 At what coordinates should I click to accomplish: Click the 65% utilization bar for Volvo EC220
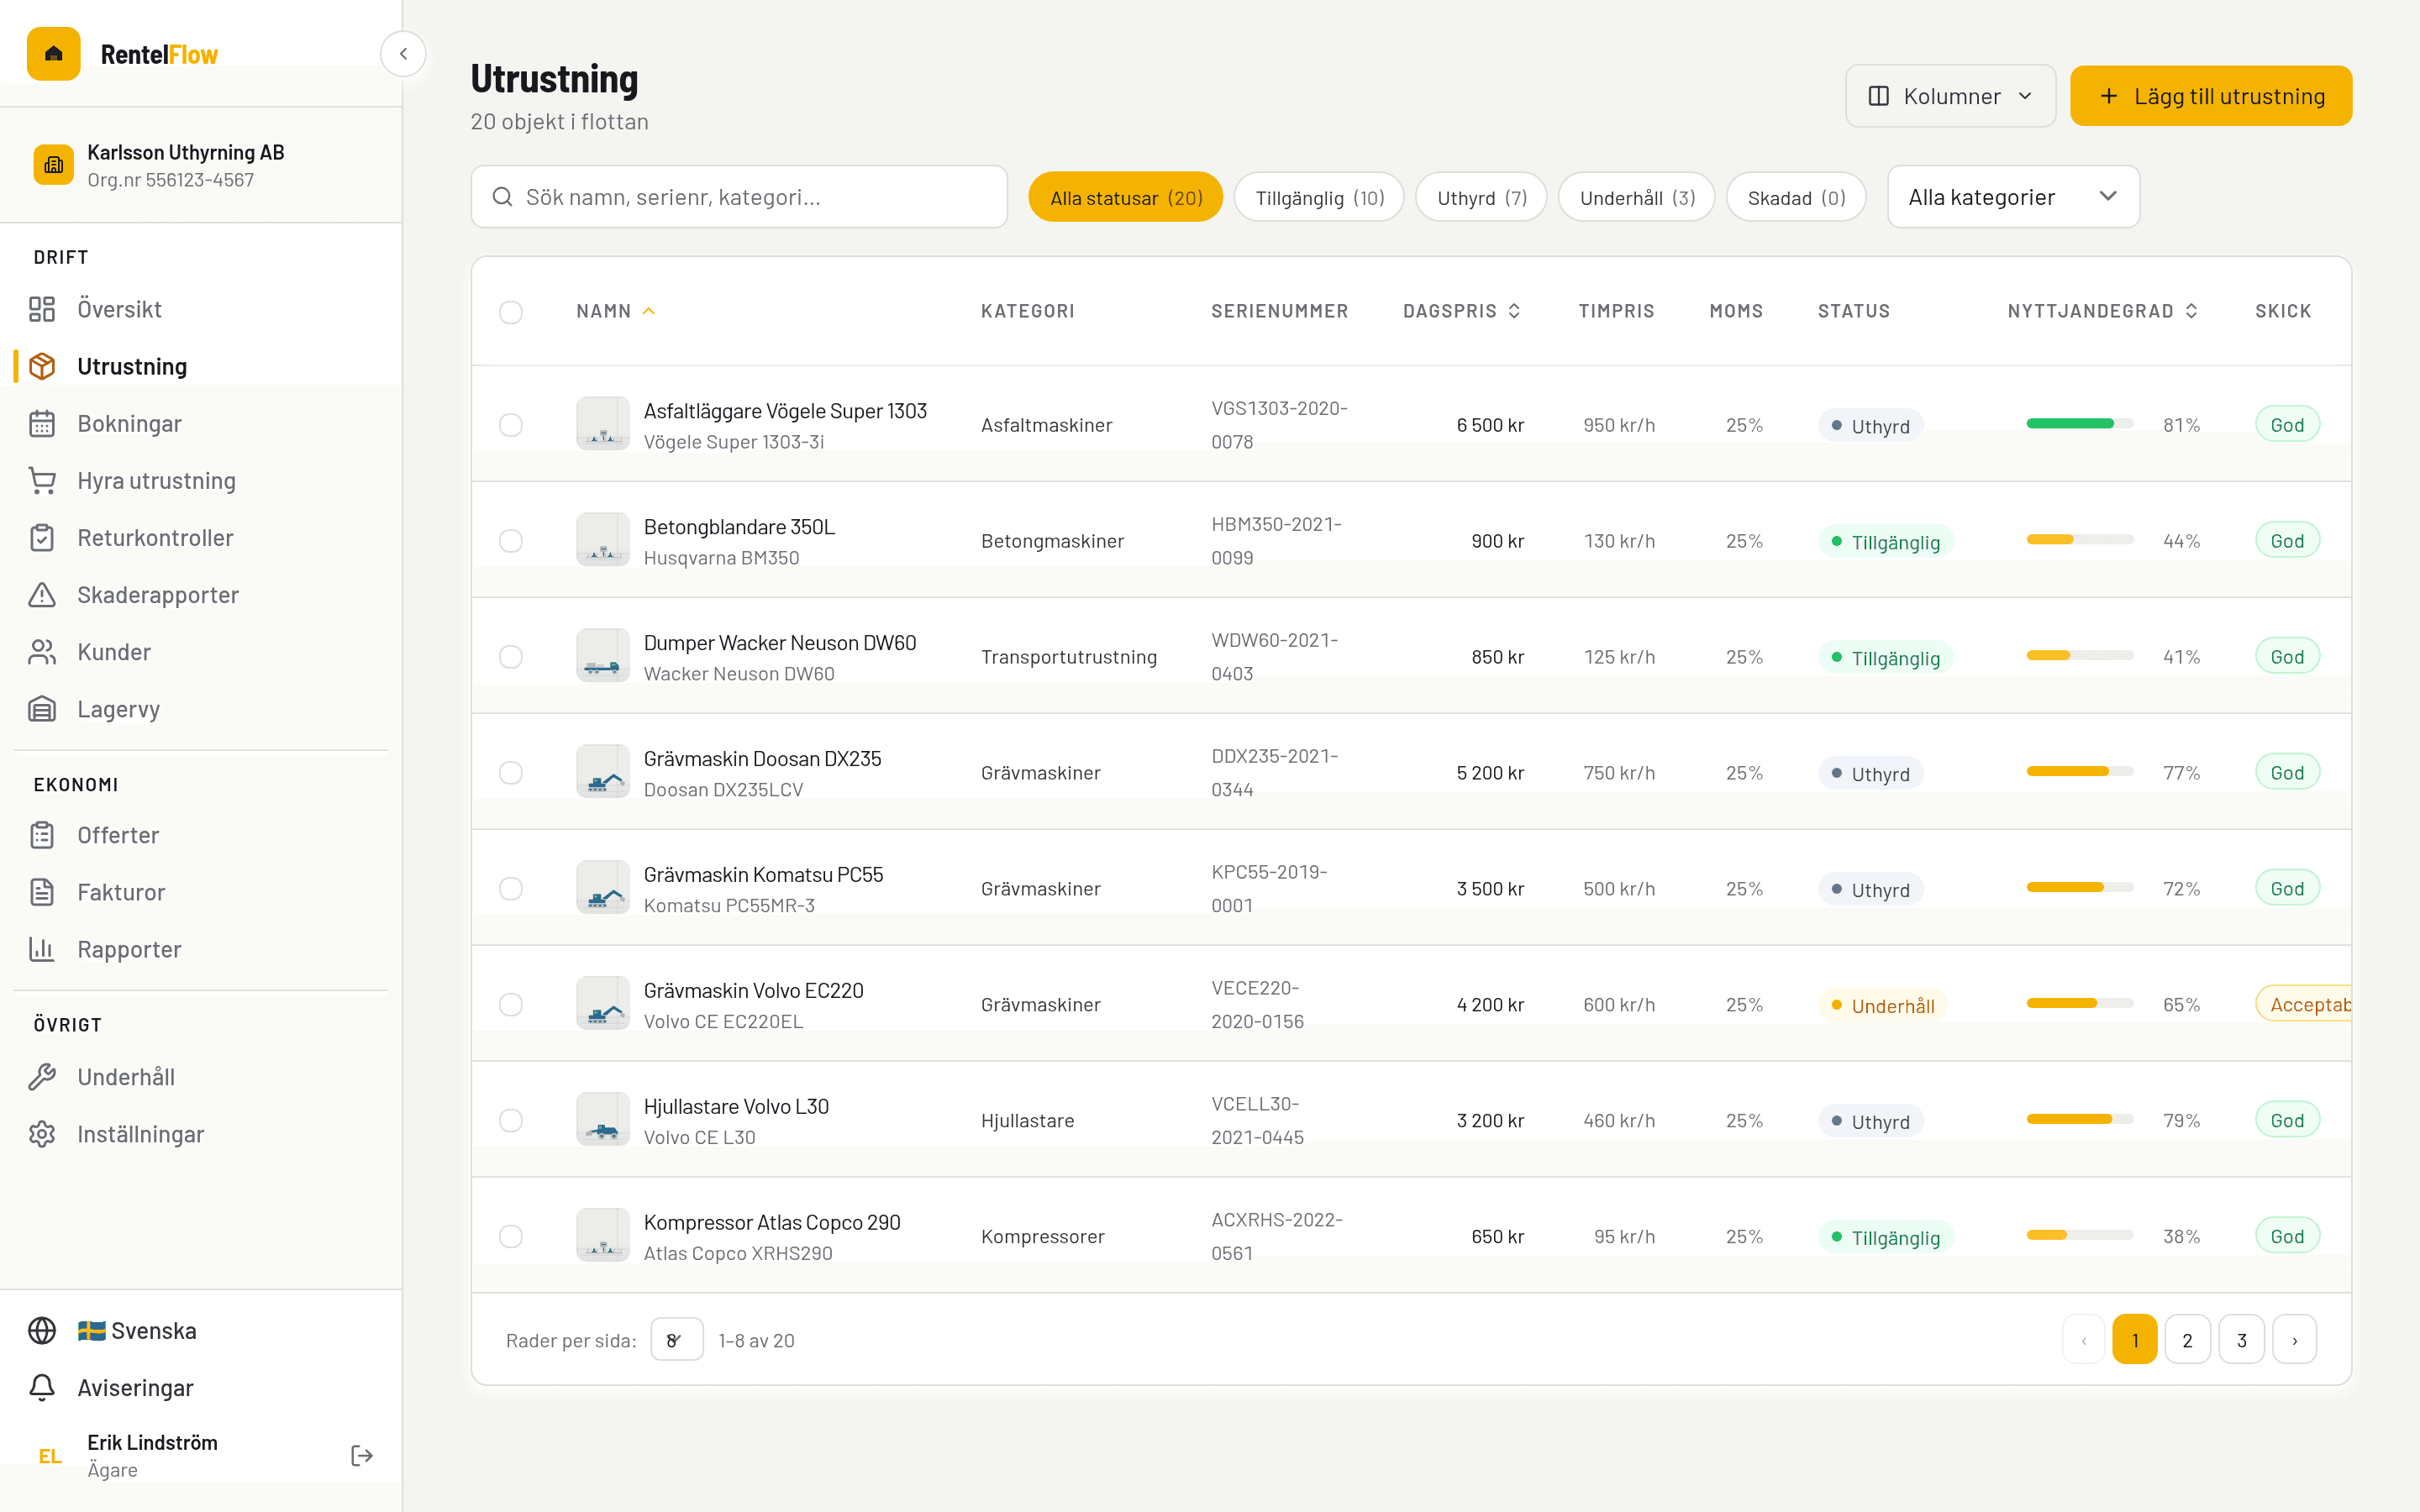coord(2080,1003)
